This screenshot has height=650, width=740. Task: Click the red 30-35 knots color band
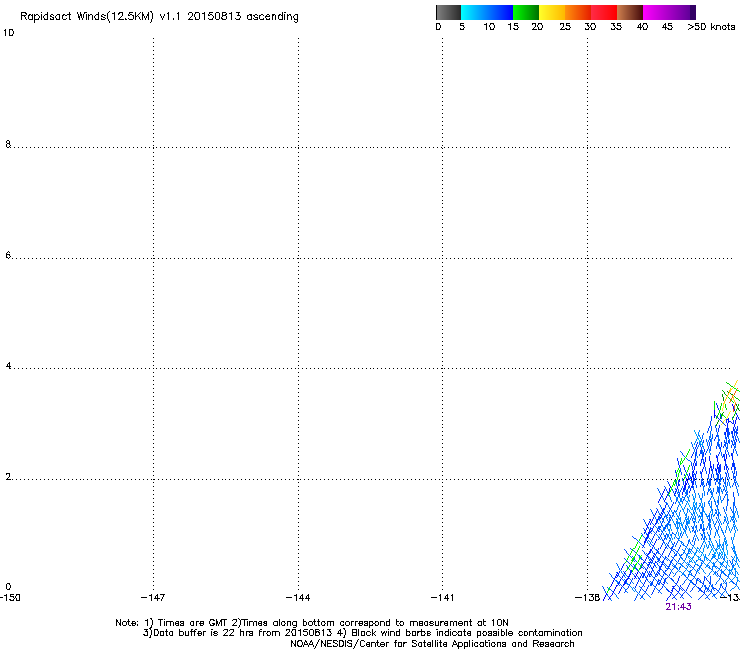pos(604,12)
